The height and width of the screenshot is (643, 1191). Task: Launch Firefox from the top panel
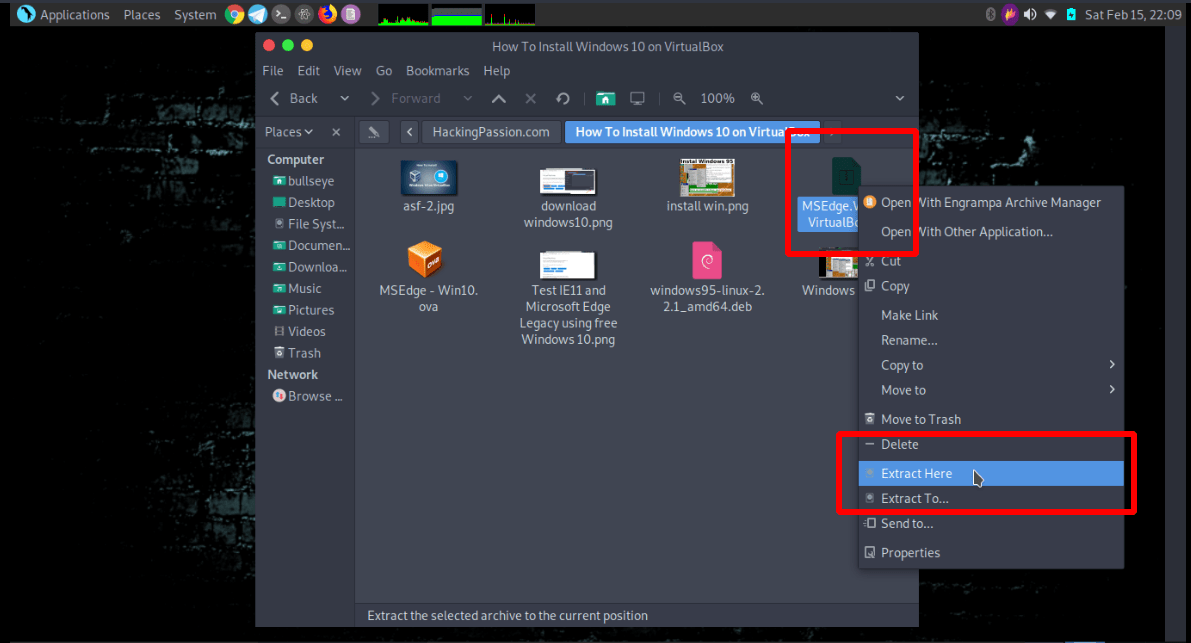point(327,14)
